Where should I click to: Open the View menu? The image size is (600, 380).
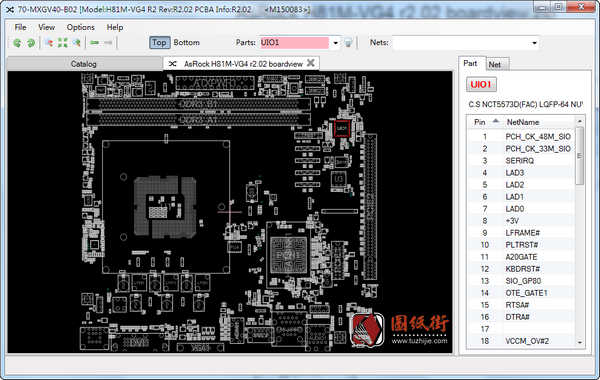click(x=46, y=27)
